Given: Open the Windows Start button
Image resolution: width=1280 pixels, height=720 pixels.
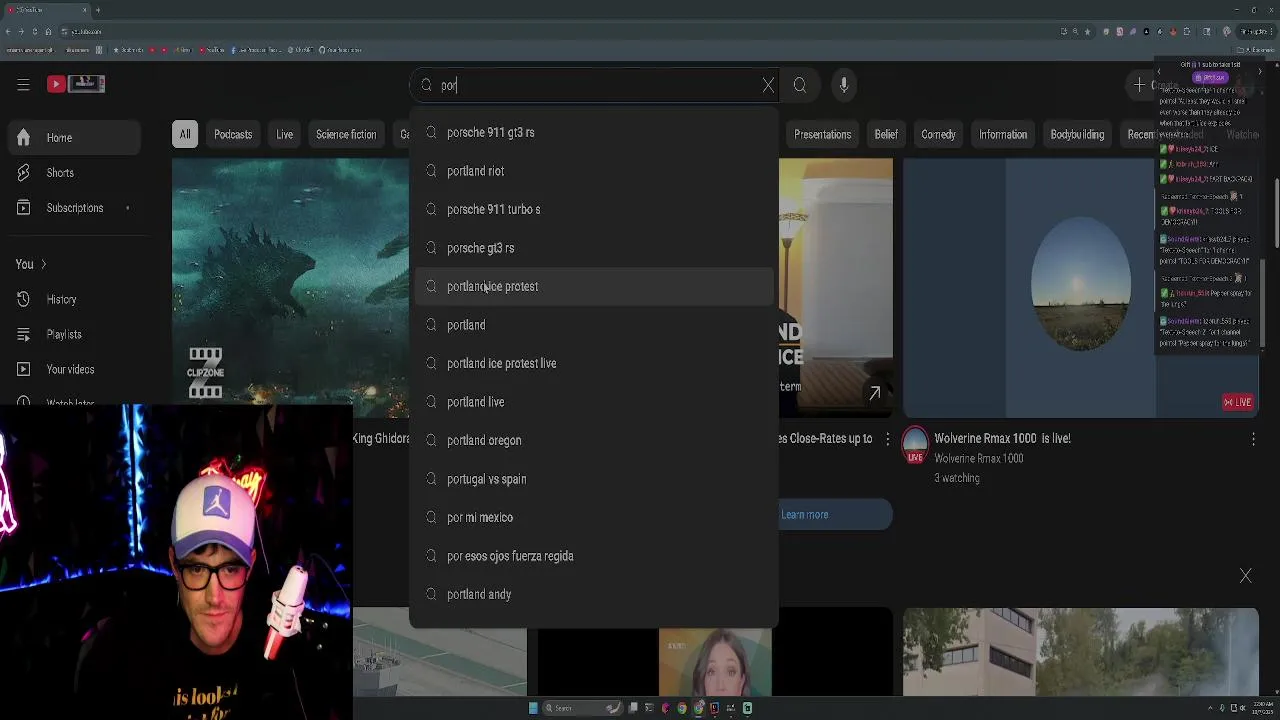Looking at the screenshot, I should [533, 708].
